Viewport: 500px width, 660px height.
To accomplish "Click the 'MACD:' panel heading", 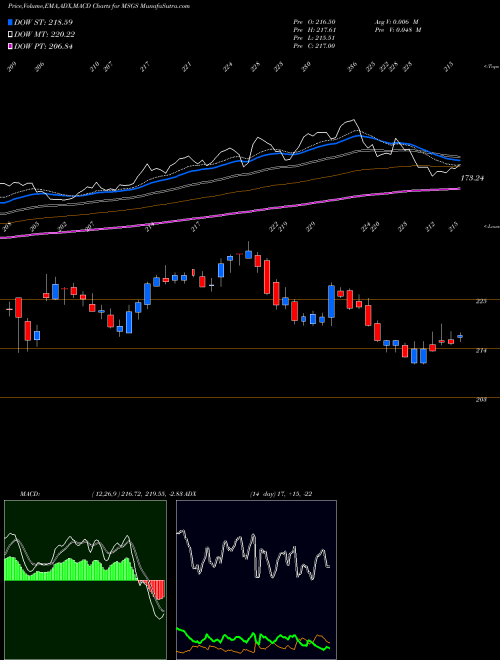I will (29, 494).
